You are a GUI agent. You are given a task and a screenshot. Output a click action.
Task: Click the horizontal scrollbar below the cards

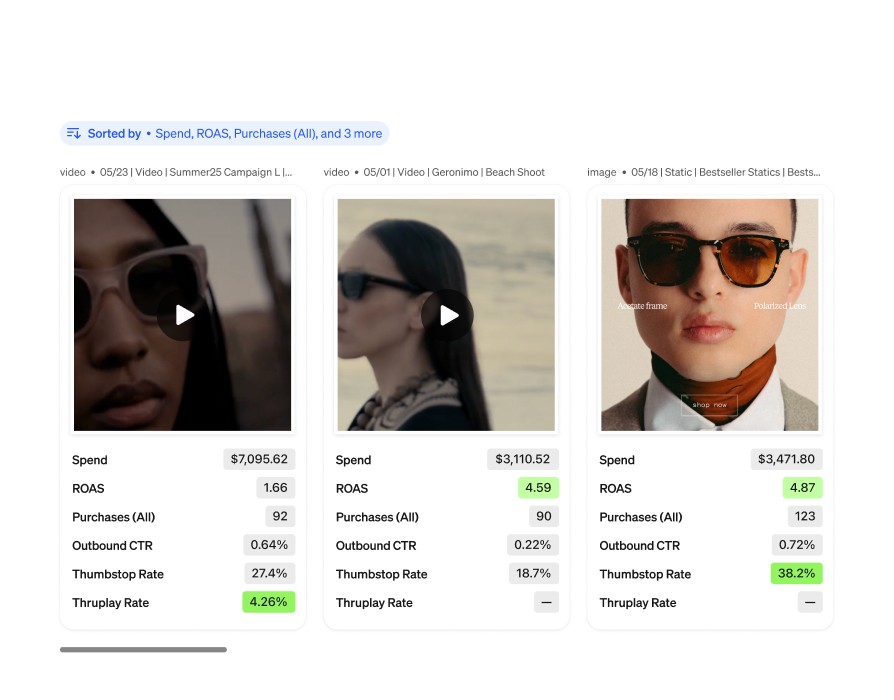(x=143, y=649)
